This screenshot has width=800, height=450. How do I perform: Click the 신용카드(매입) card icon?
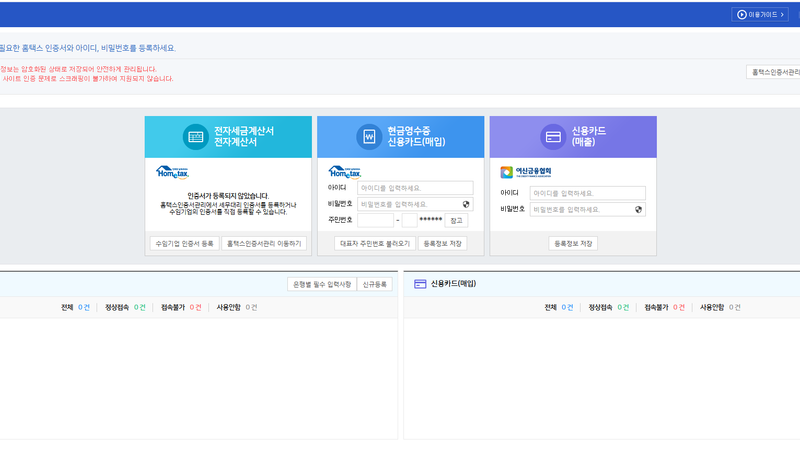420,284
